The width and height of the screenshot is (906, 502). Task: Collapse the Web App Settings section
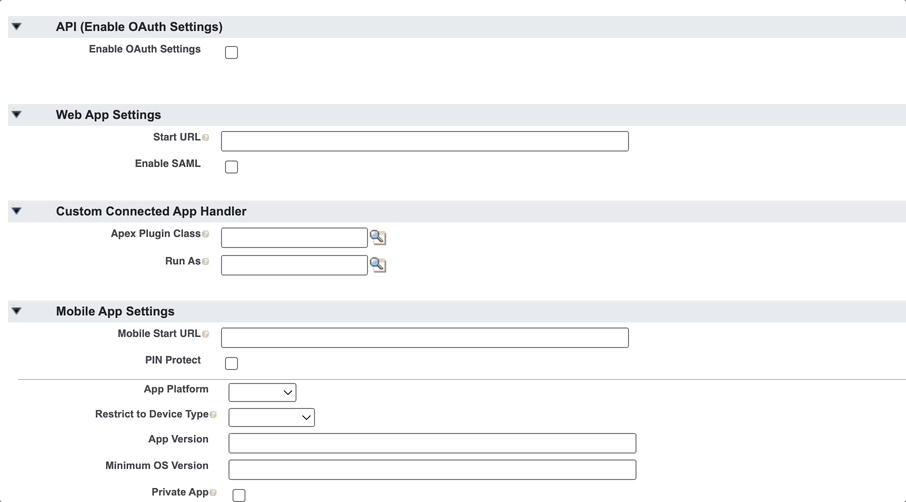tap(17, 115)
